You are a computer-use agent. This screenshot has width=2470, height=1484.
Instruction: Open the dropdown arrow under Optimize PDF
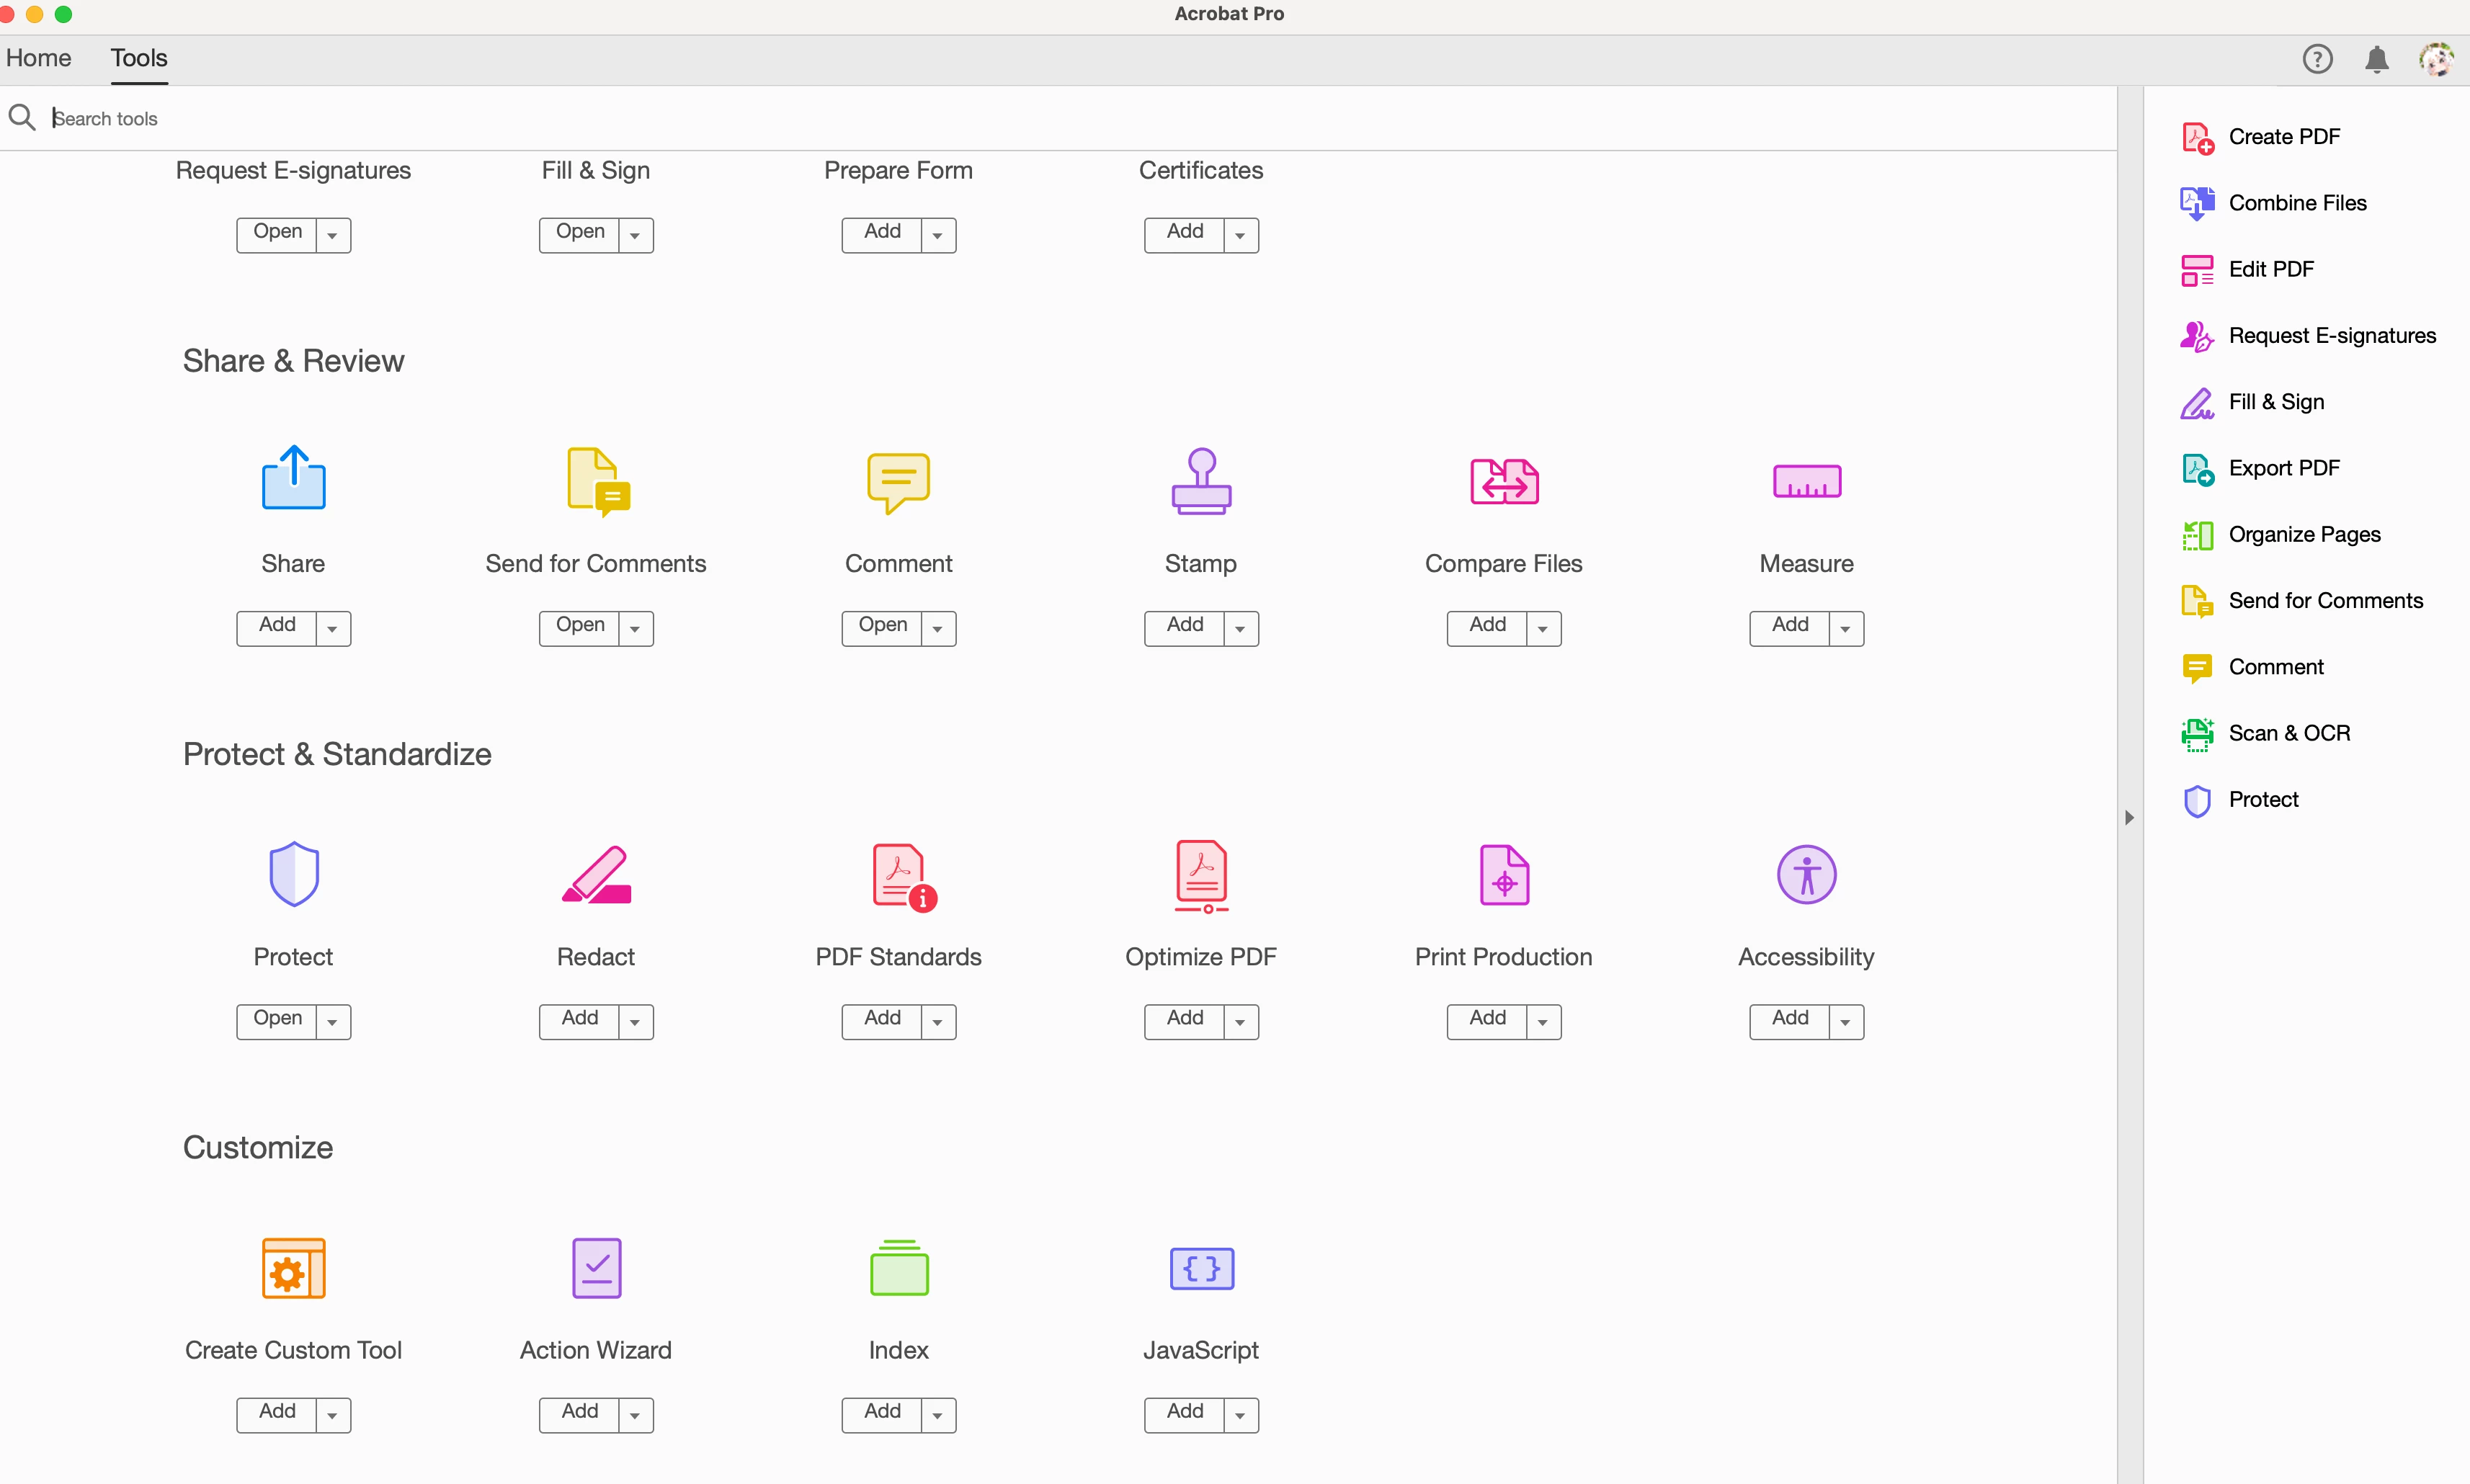click(x=1240, y=1022)
